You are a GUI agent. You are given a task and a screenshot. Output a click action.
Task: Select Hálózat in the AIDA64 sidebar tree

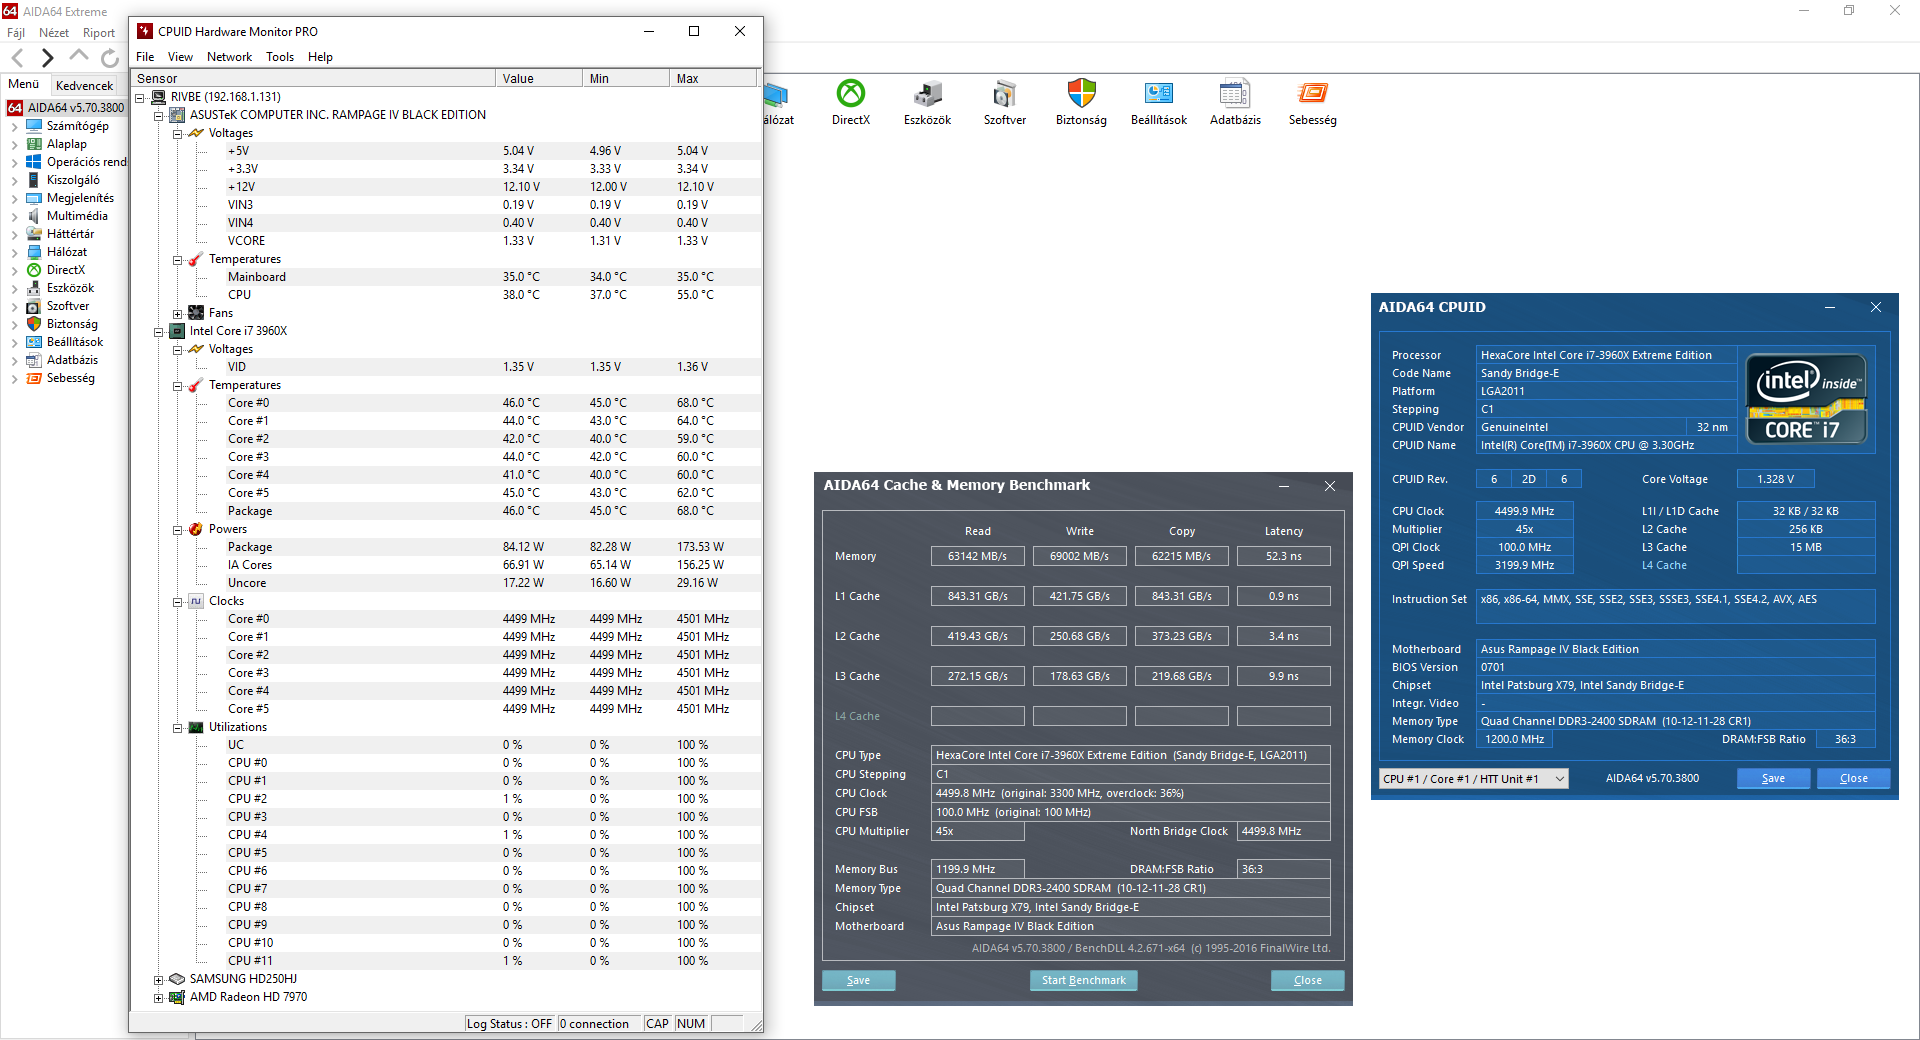tap(66, 252)
